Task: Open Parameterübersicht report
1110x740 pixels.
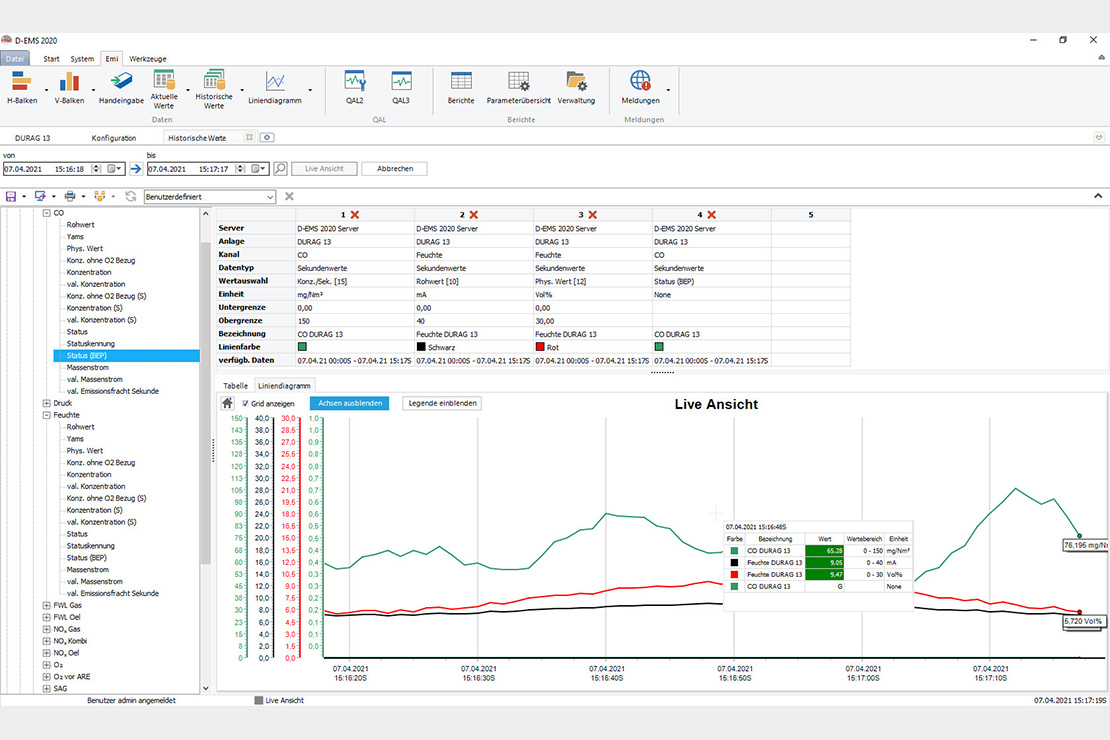Action: pyautogui.click(x=518, y=87)
